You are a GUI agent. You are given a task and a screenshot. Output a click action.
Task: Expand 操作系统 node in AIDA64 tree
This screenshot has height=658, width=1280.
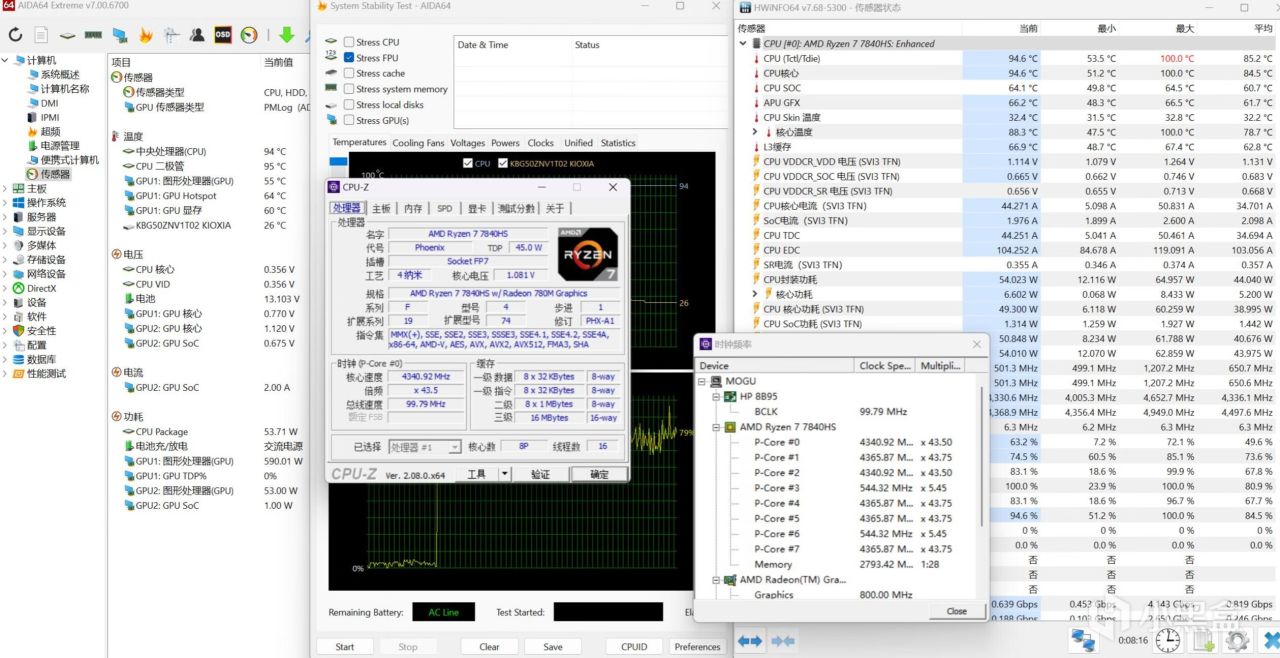pos(5,202)
